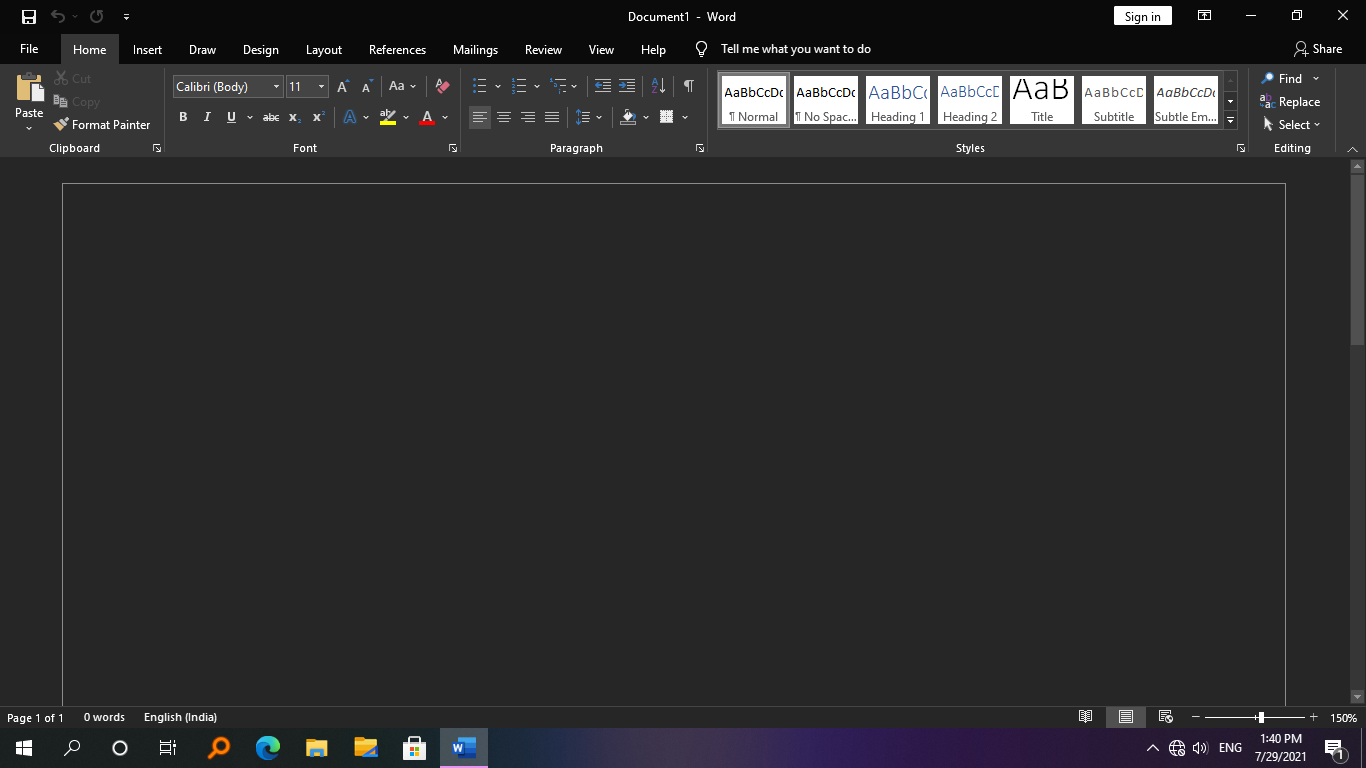Open Change Case dropdown

(x=402, y=87)
